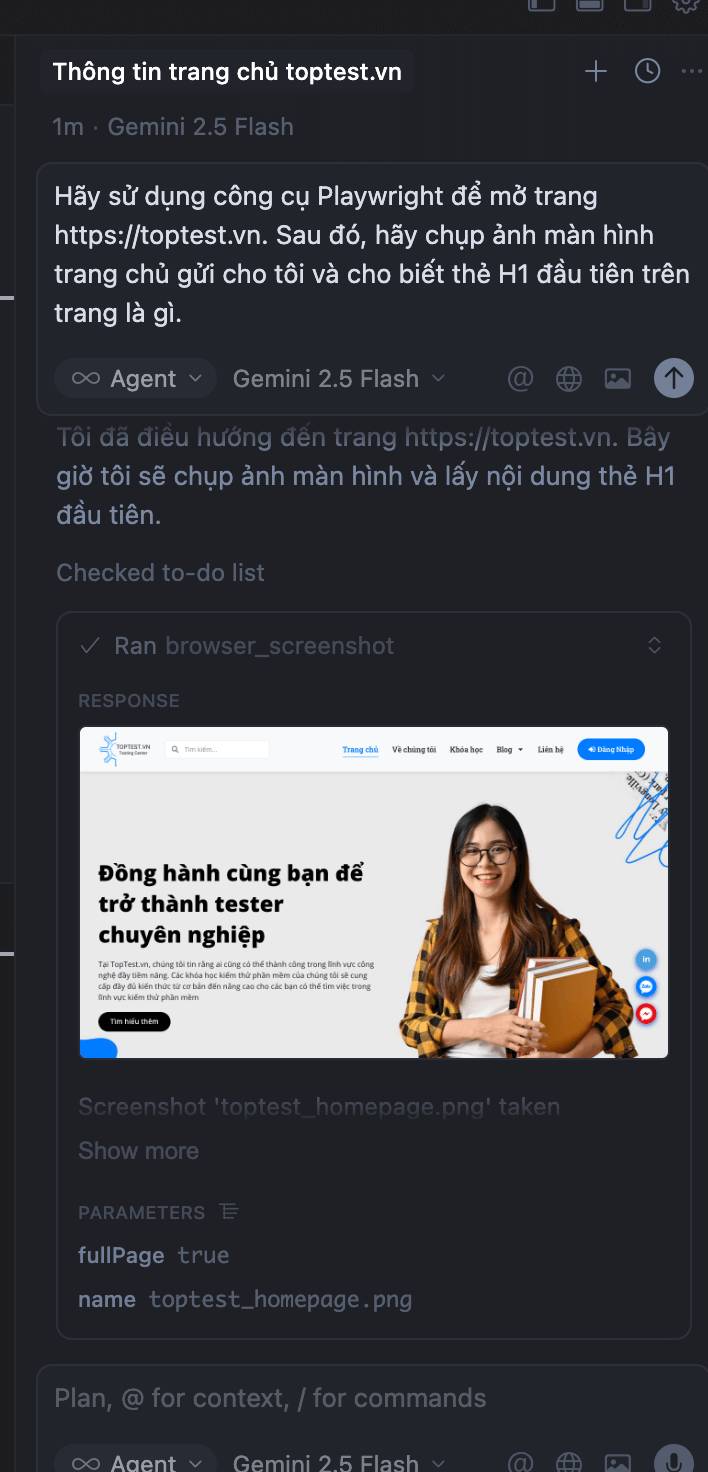Open the Checked to-do list entry
The image size is (708, 1472).
coord(160,573)
